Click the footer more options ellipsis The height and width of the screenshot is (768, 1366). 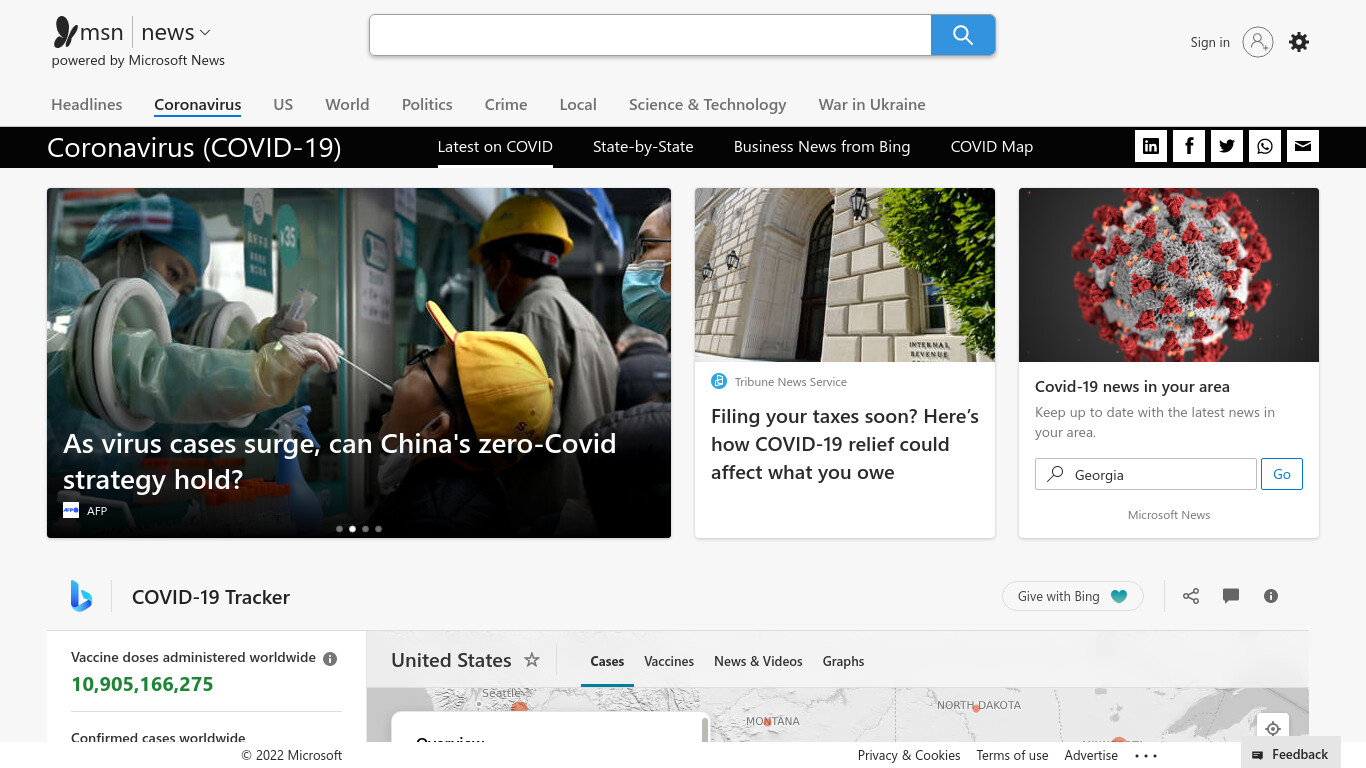tap(1146, 756)
